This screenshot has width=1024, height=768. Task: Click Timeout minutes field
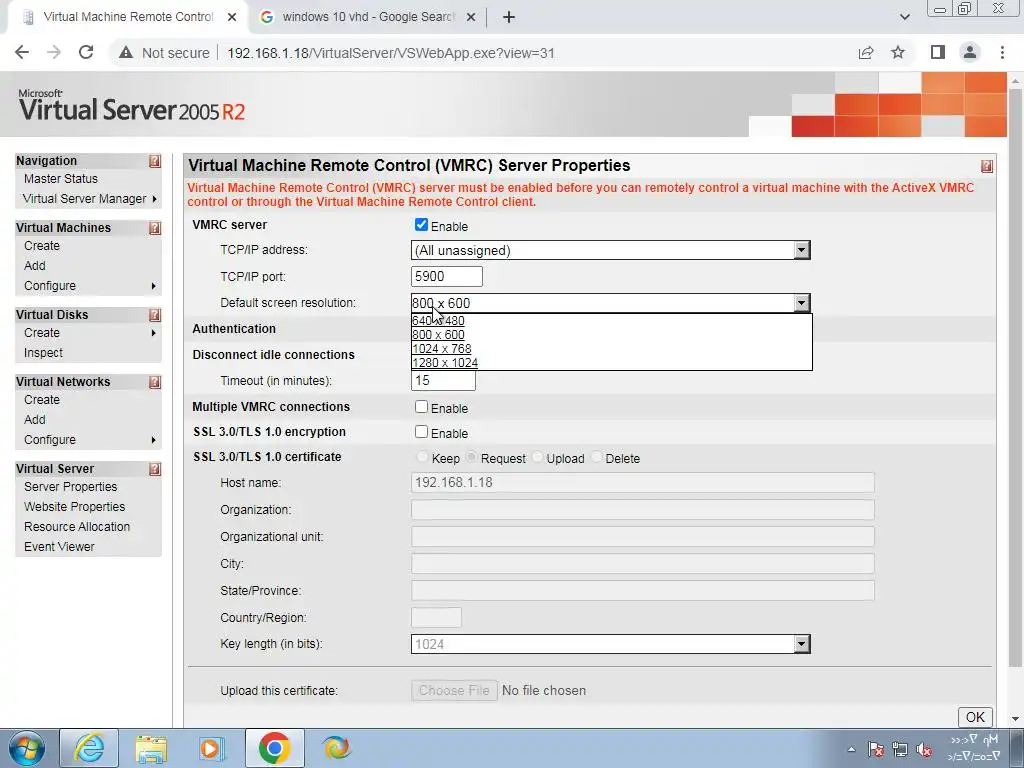point(443,381)
